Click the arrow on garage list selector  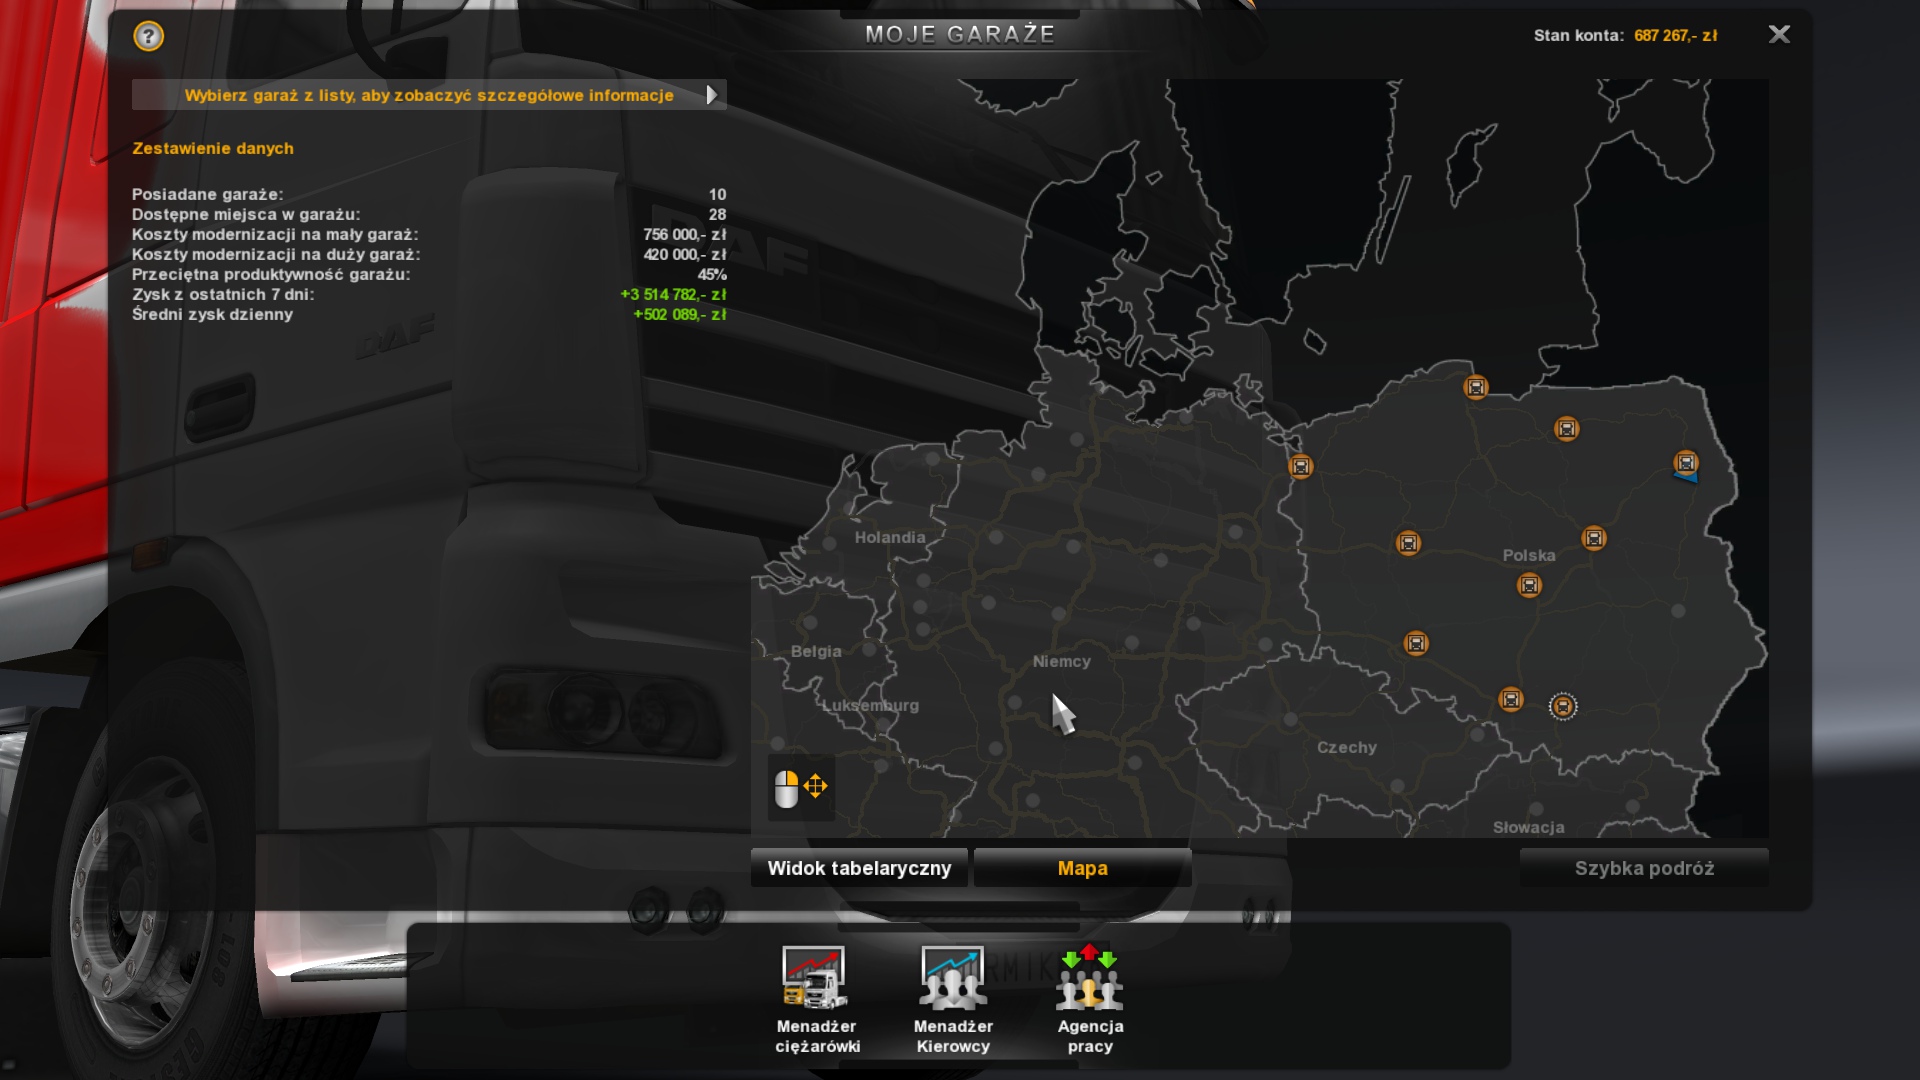tap(711, 95)
